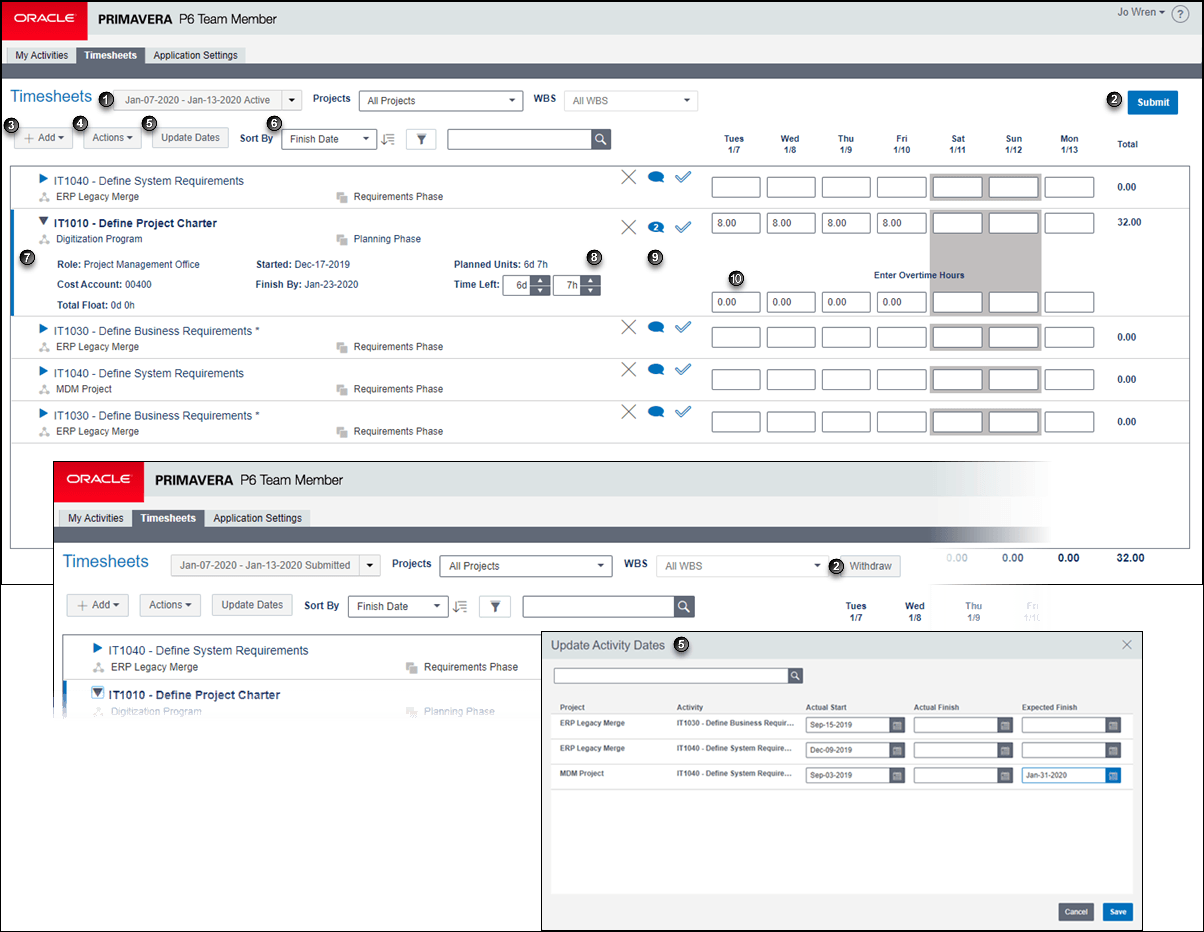Decrease Time Left hours with down arrow
Image resolution: width=1204 pixels, height=932 pixels.
tap(591, 290)
